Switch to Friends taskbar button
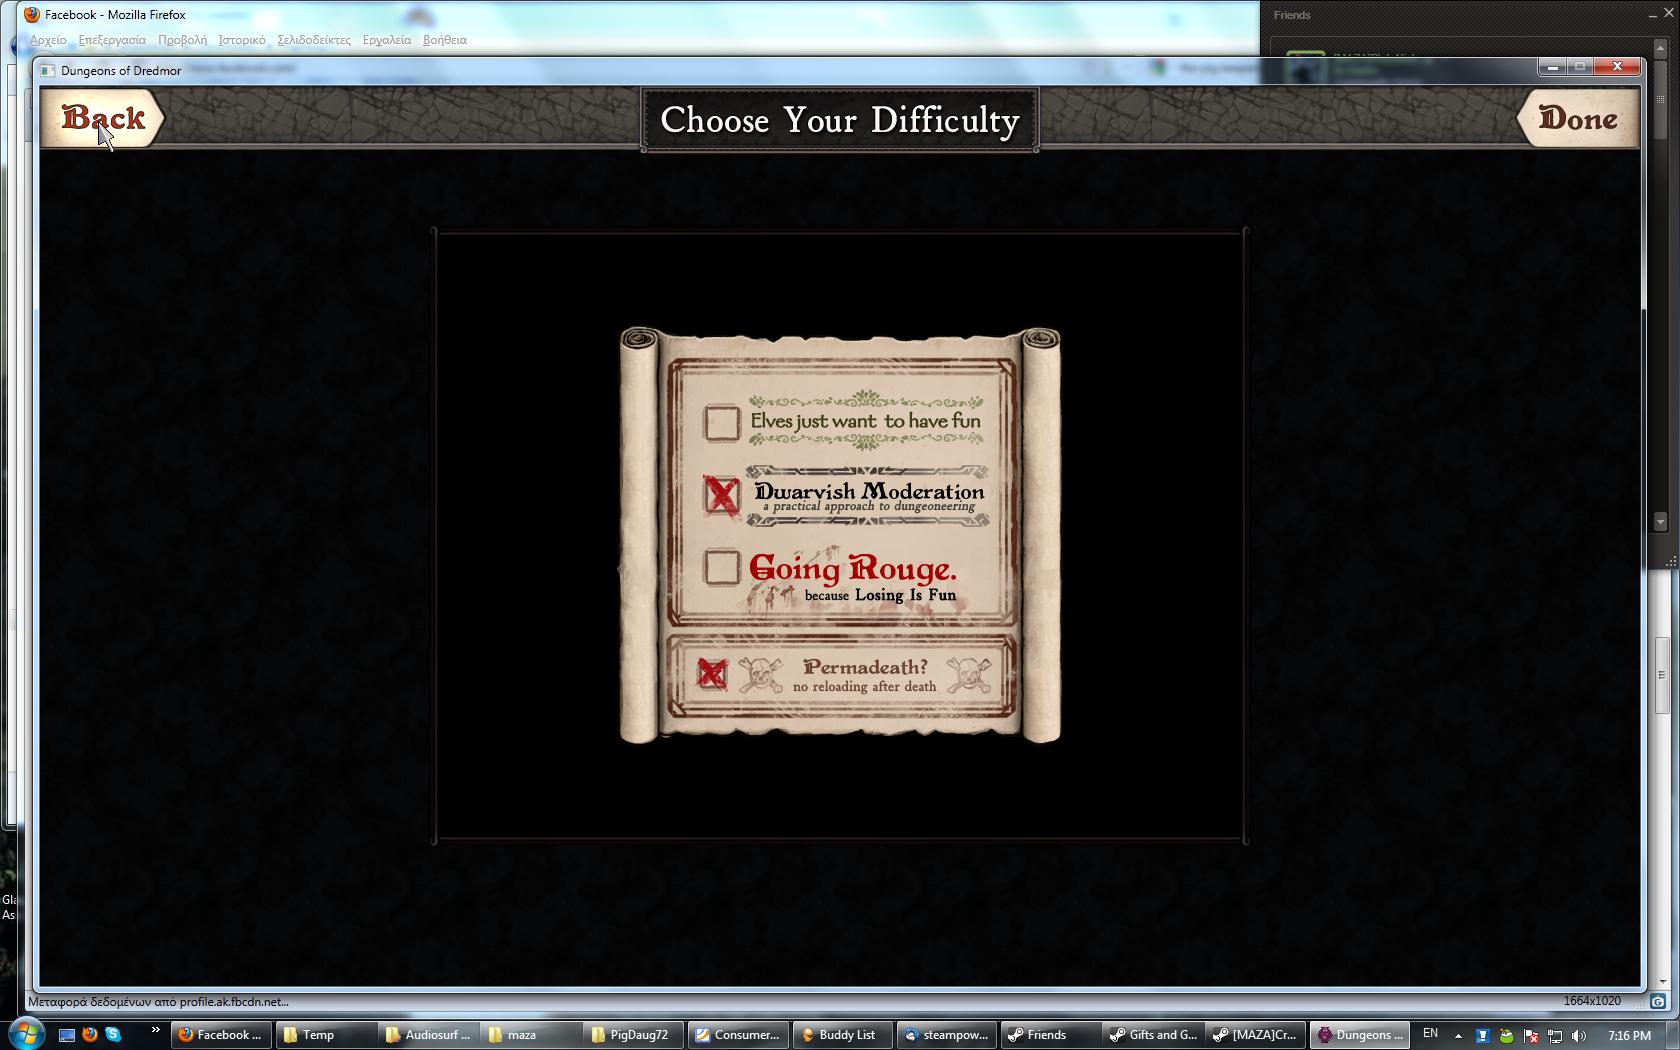 1049,1035
